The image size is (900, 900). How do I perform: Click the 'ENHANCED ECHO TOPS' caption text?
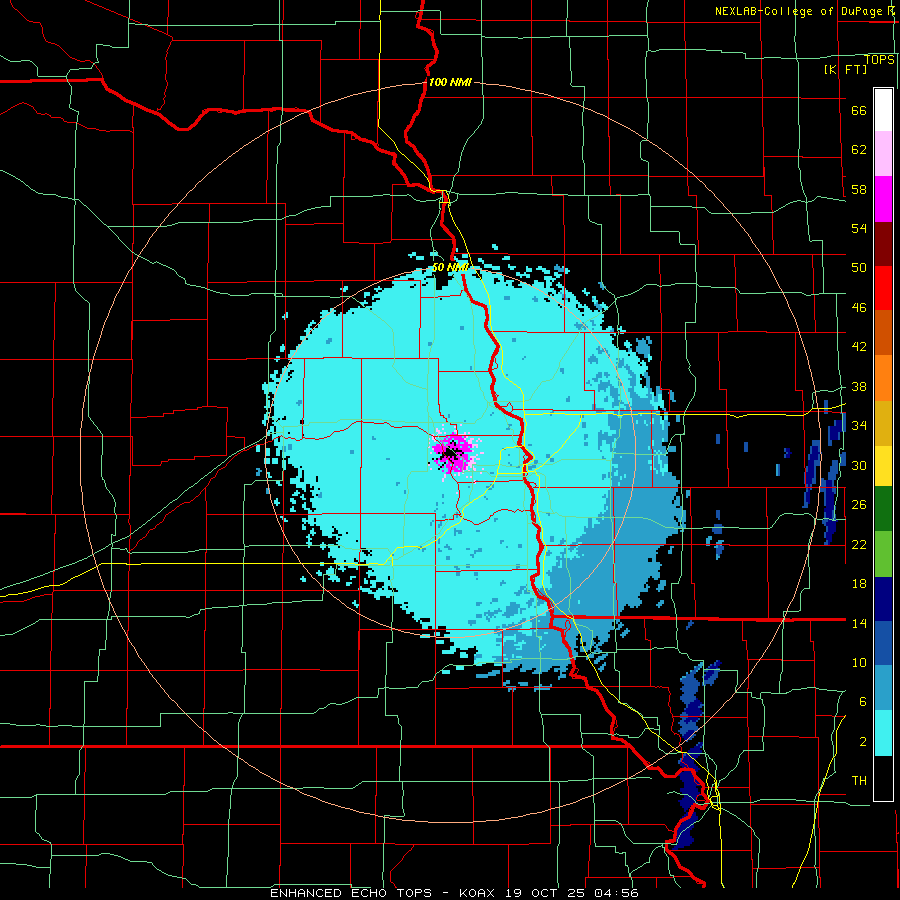(351, 893)
